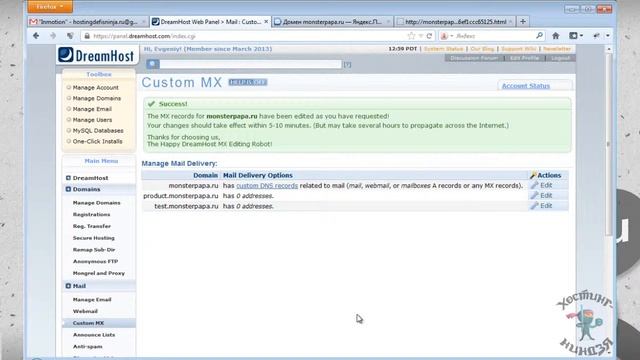Viewport: 640px width, 360px height.
Task: Open Manage Domains under Domains menu
Action: tap(96, 203)
